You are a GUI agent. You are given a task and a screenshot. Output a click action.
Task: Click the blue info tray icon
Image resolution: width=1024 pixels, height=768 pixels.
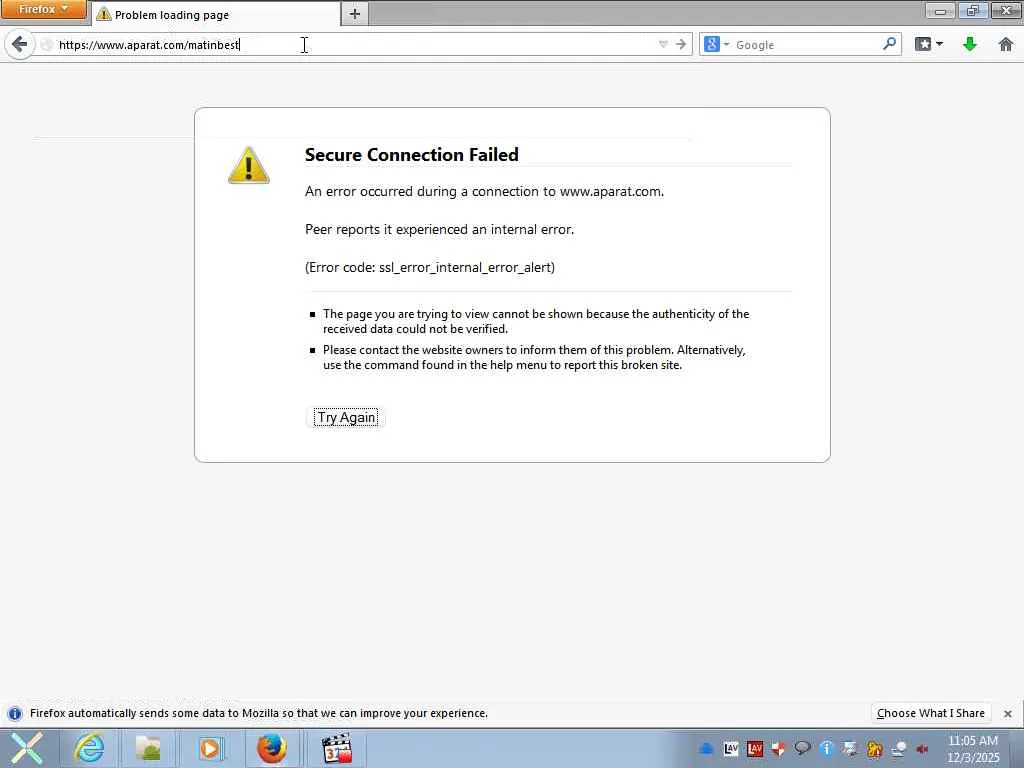pyautogui.click(x=827, y=748)
